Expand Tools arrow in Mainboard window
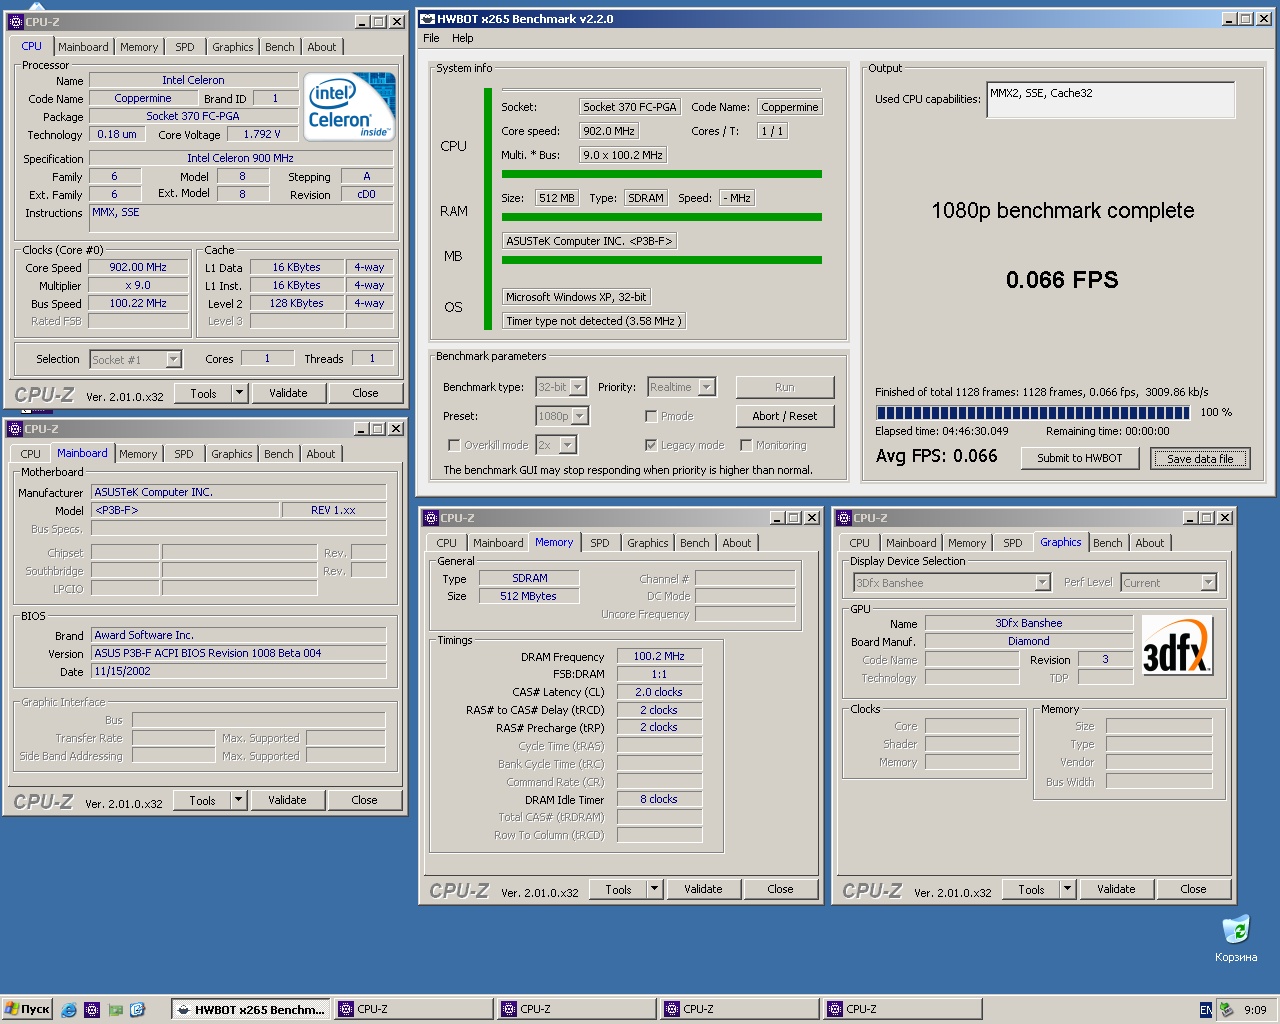This screenshot has height=1024, width=1280. pyautogui.click(x=238, y=800)
